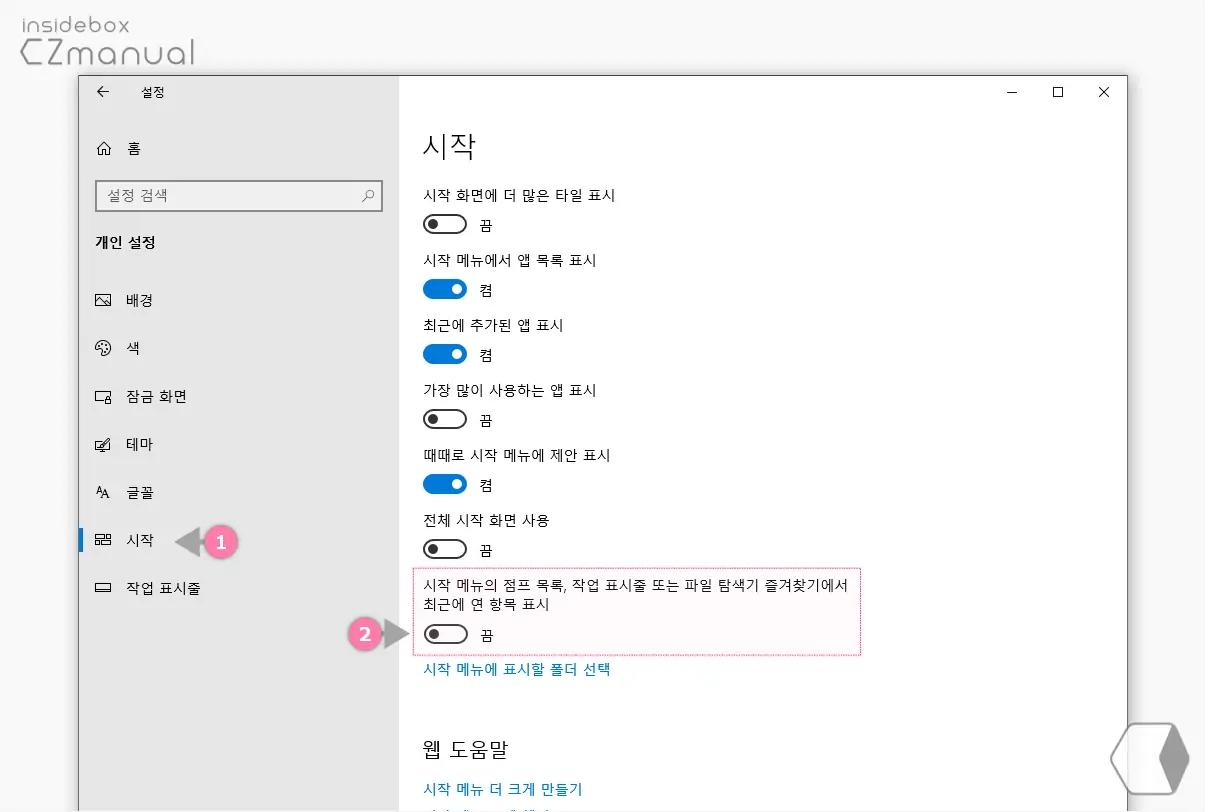The image size is (1205, 812).
Task: Click the search magnifier in settings search box
Action: click(x=370, y=195)
